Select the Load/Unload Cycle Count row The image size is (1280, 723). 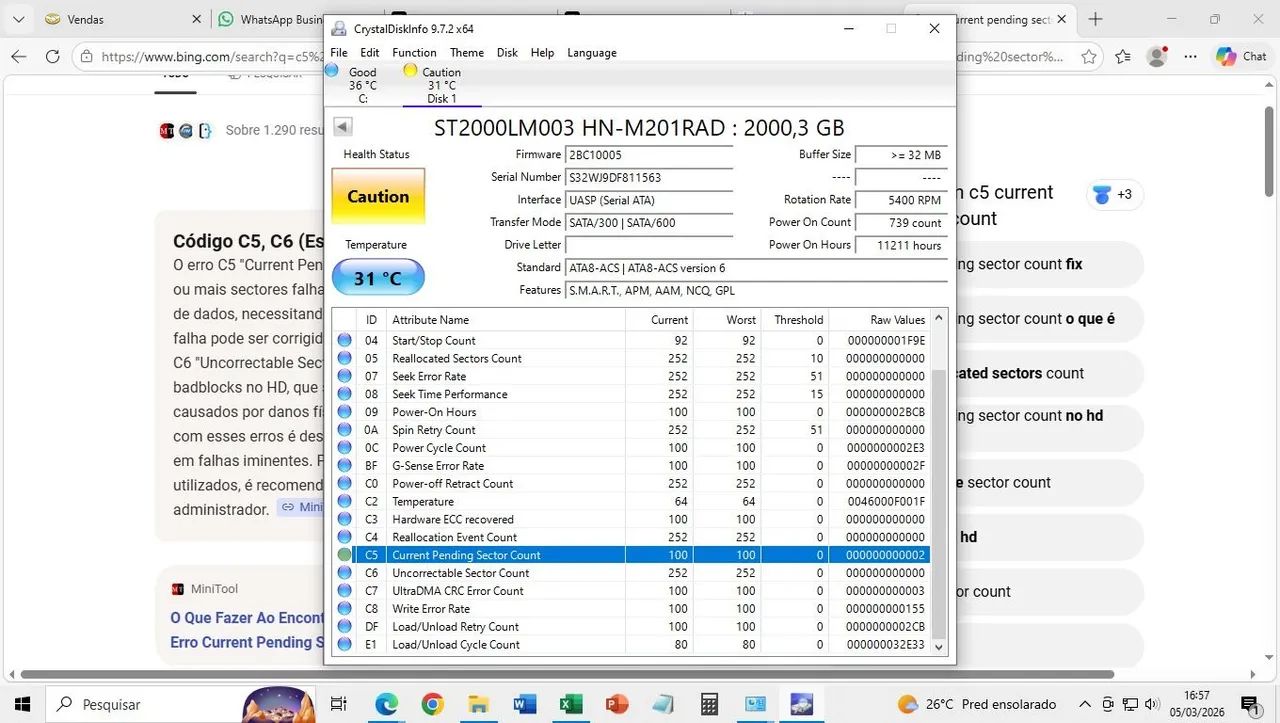tap(631, 645)
